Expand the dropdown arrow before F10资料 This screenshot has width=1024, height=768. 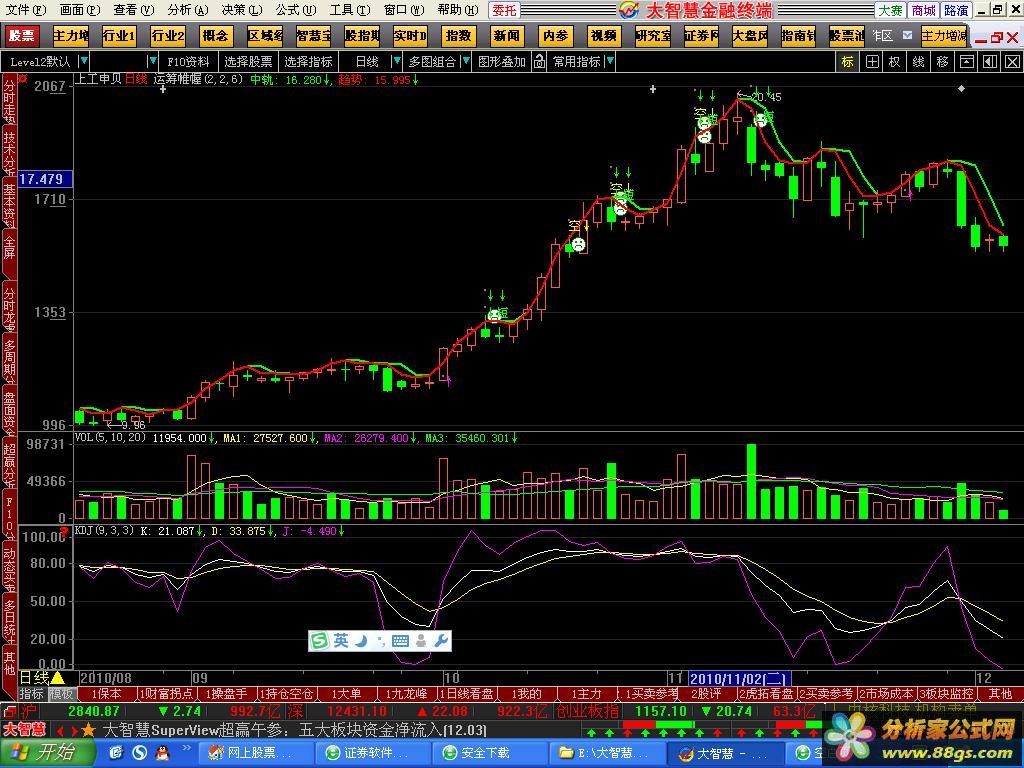click(x=152, y=61)
